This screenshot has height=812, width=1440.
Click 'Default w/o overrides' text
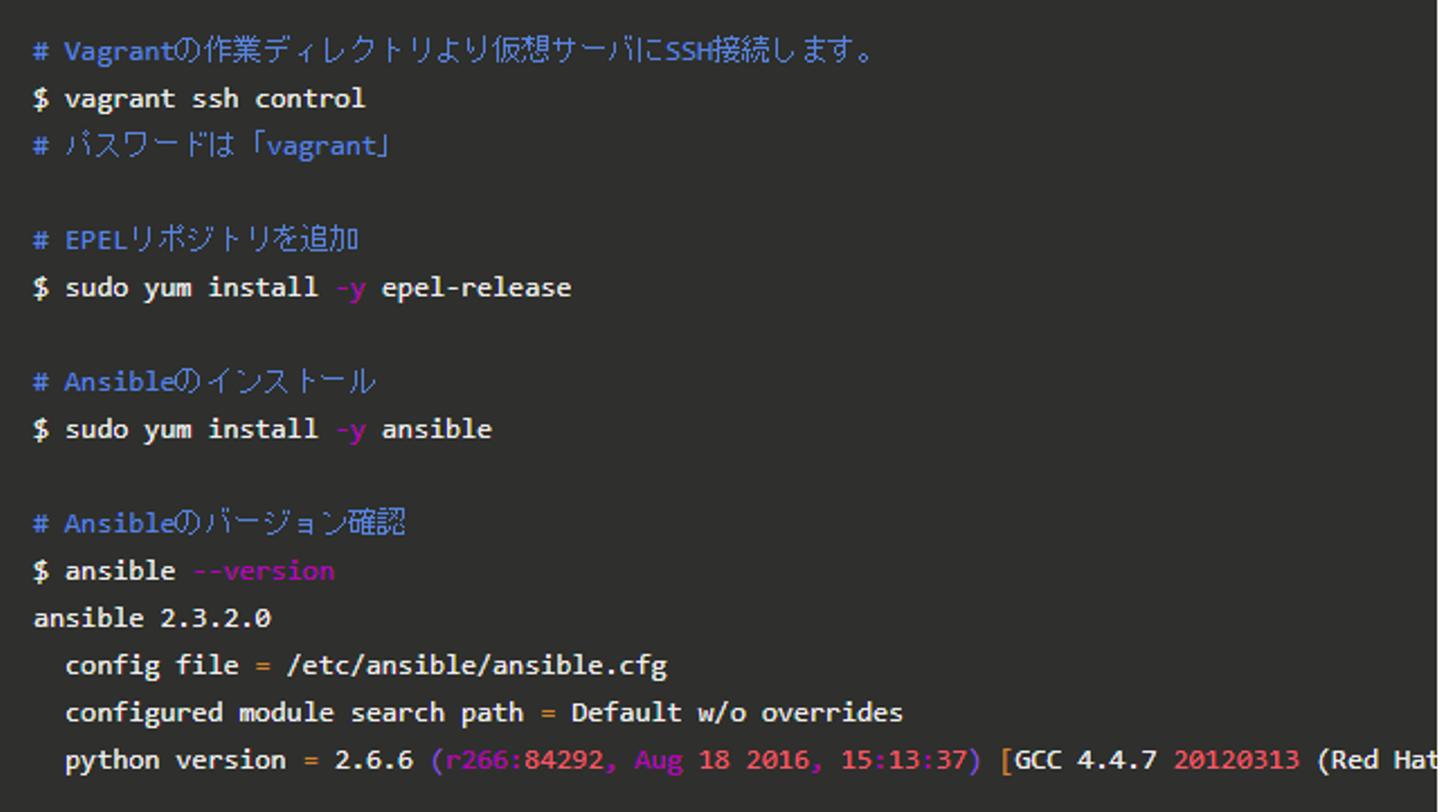(736, 713)
